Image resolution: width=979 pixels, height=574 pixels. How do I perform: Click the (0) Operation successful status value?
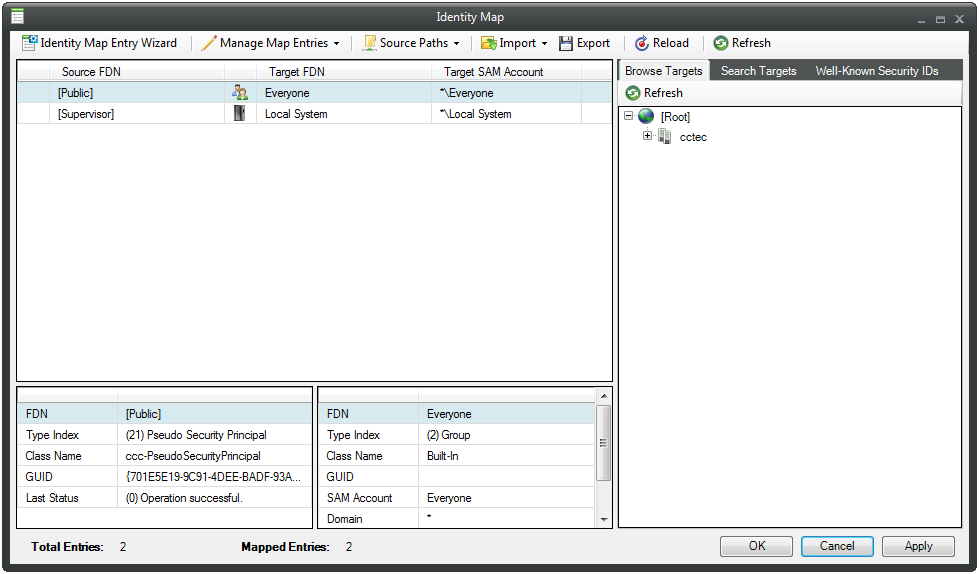214,498
